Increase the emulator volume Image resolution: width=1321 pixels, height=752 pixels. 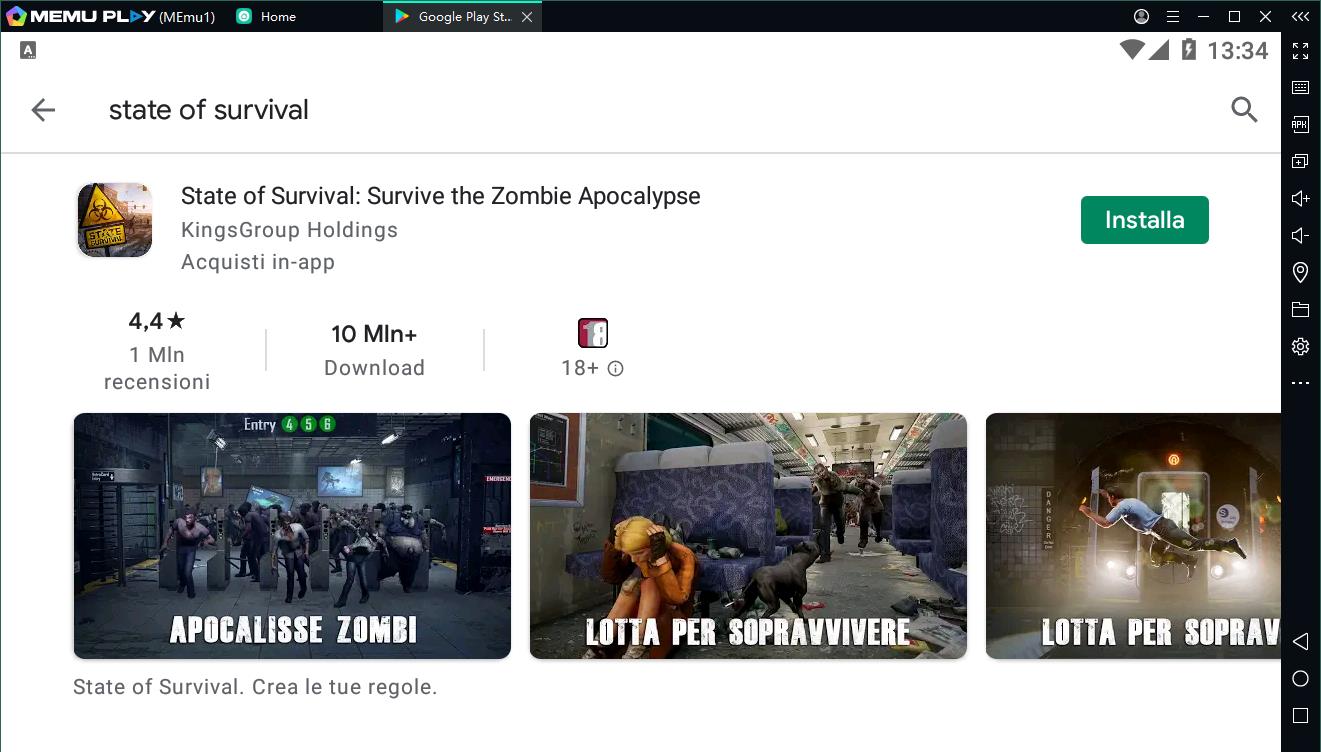(1300, 198)
